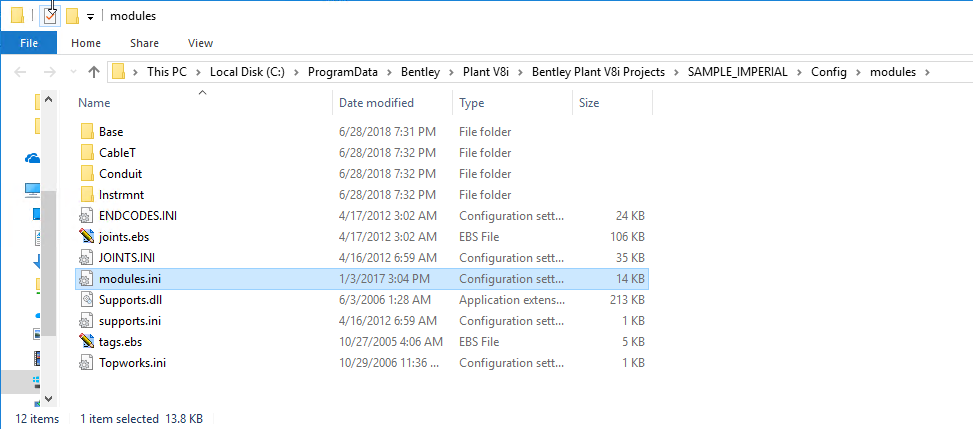This screenshot has width=973, height=429.
Task: Sort by the Name column header
Action: coord(202,103)
